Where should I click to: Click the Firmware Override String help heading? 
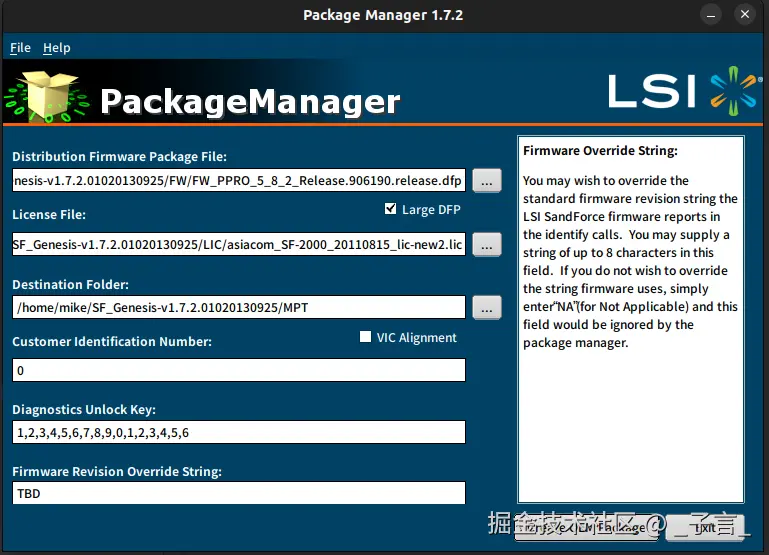click(x=600, y=151)
